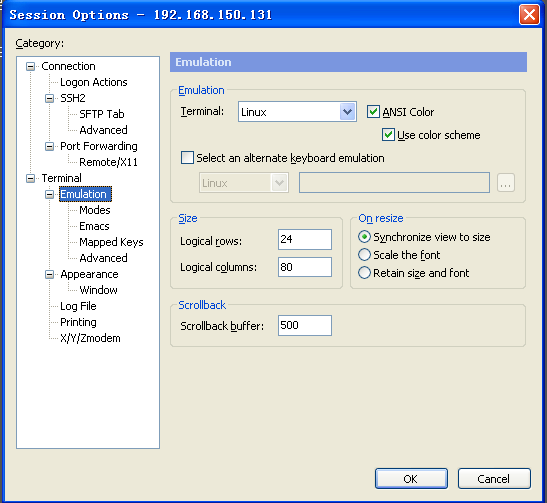Select Retain size and font option
This screenshot has width=547, height=503.
click(x=364, y=273)
